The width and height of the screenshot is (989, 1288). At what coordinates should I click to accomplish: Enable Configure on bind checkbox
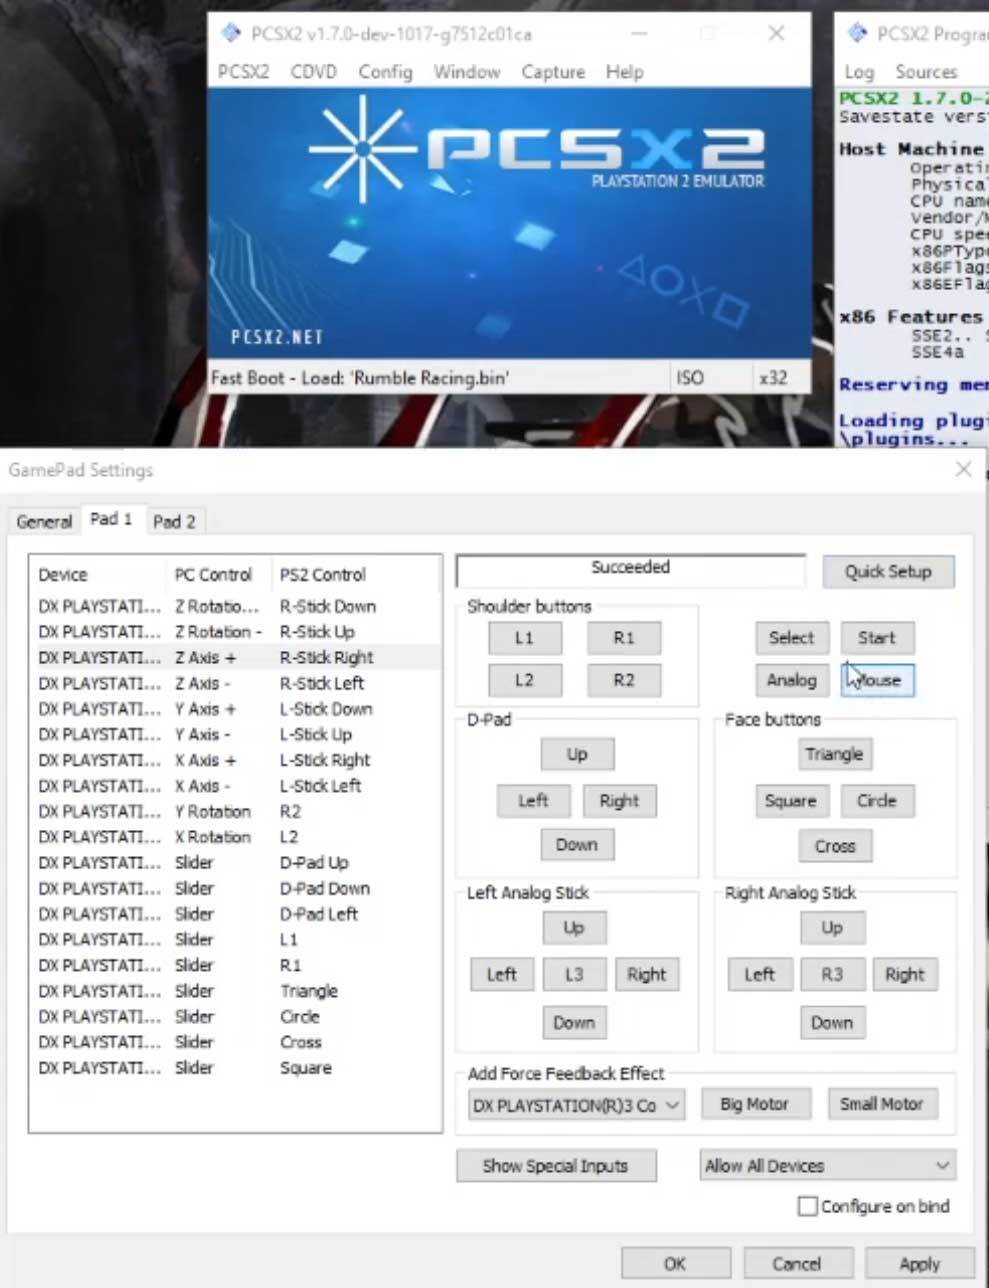point(808,1206)
